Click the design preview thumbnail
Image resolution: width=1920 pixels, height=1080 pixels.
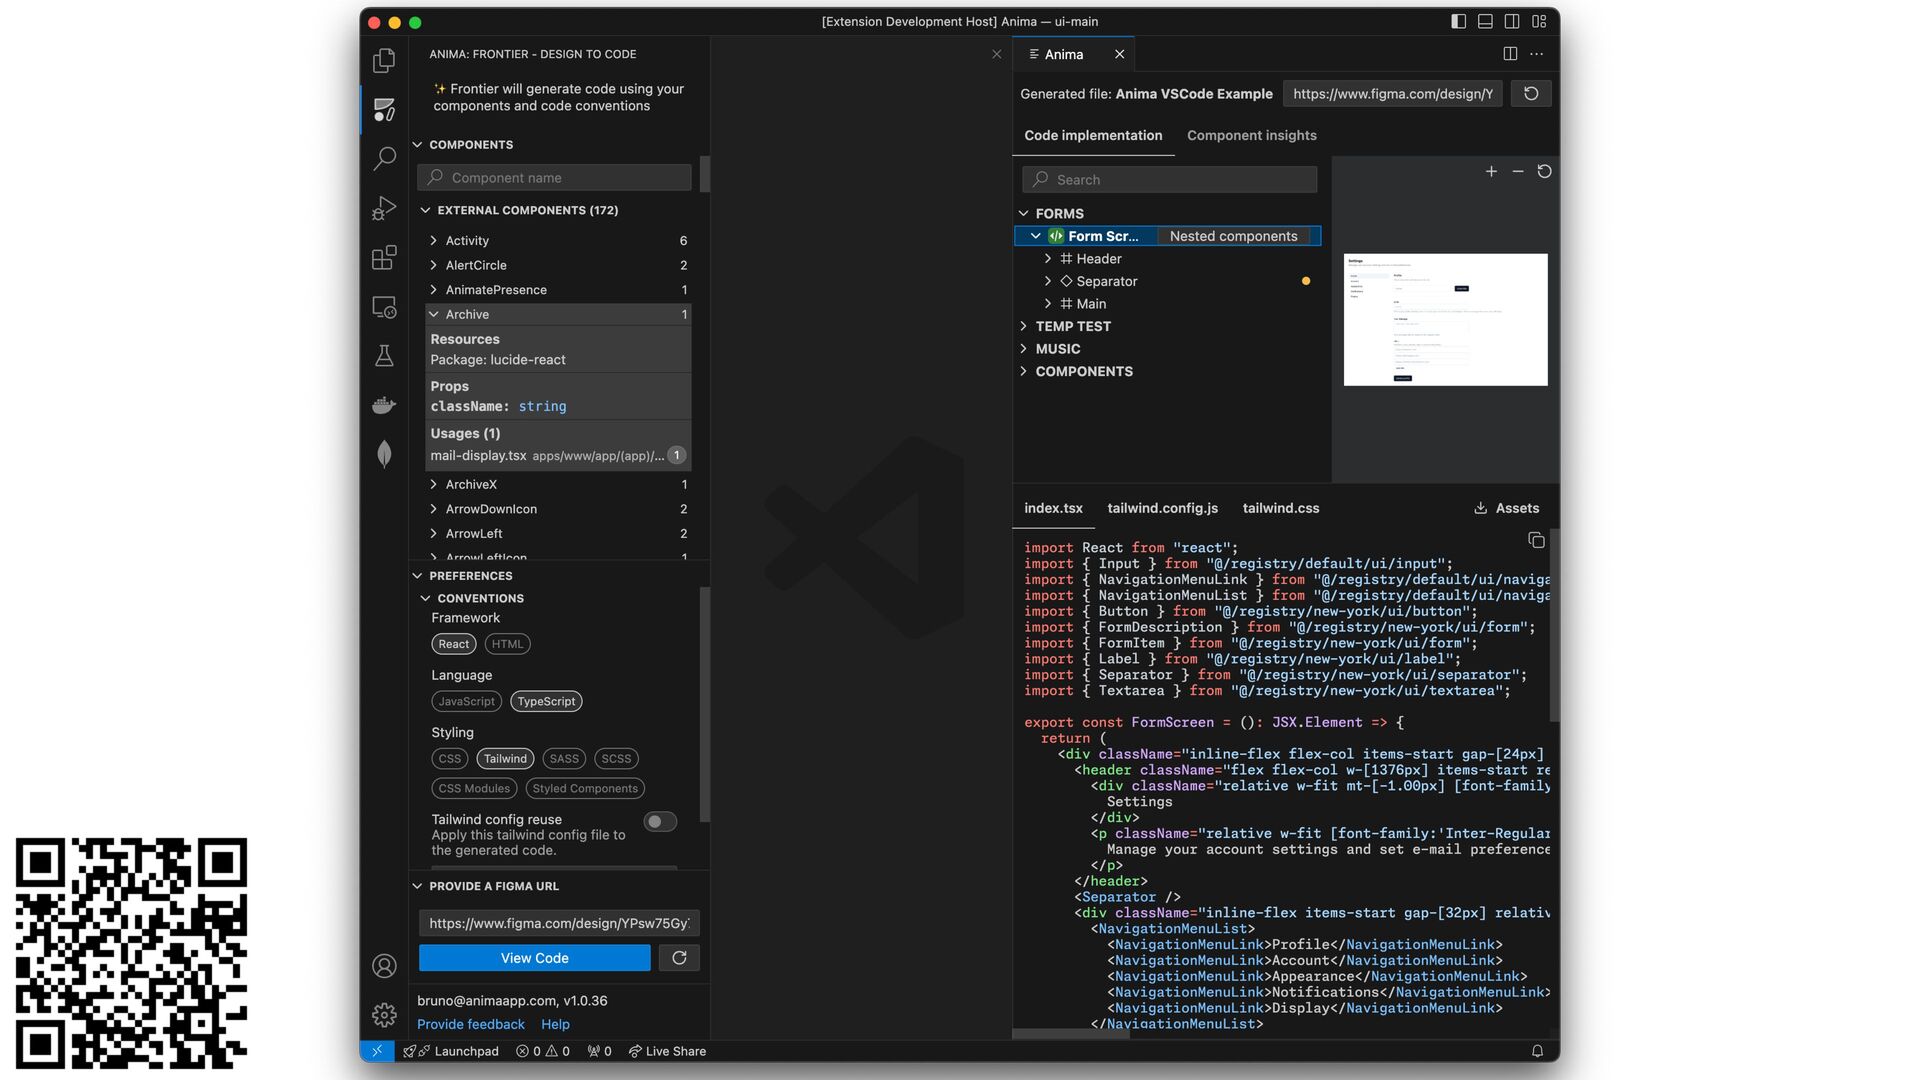[x=1445, y=319]
